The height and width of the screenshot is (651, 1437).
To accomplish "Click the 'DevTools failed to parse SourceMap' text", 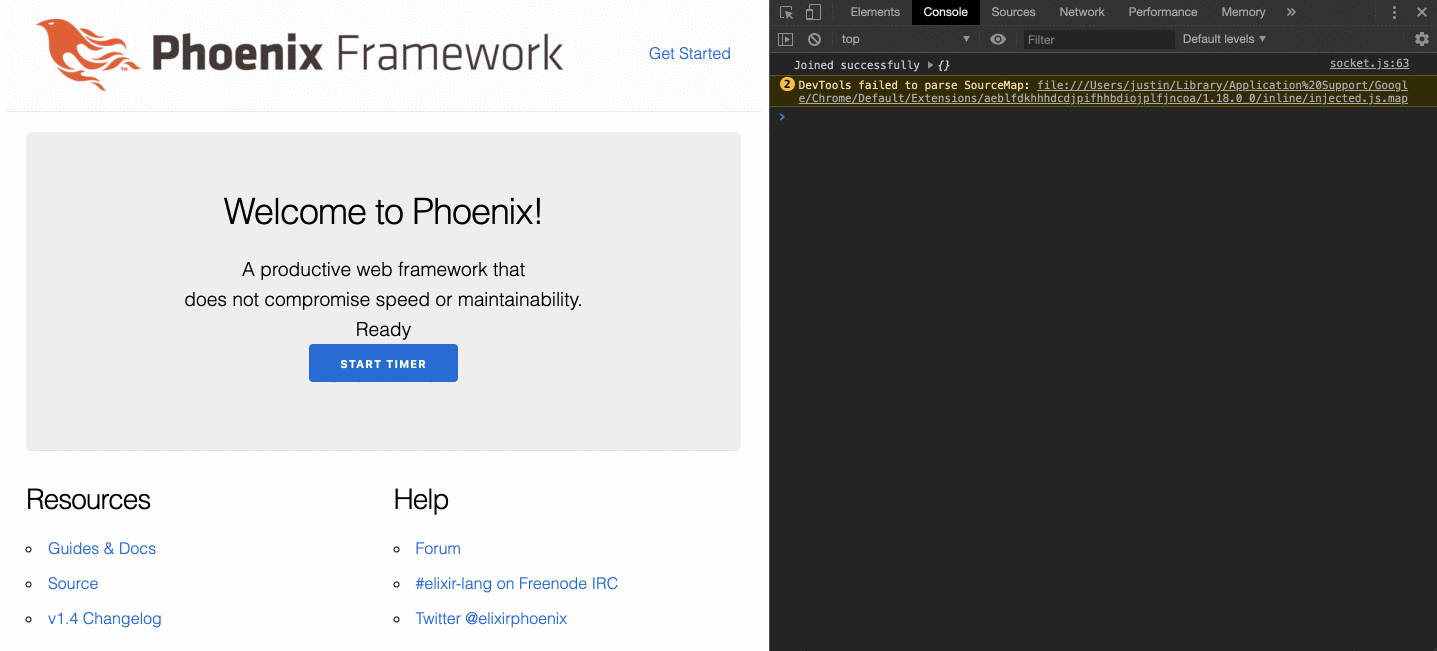I will 914,85.
